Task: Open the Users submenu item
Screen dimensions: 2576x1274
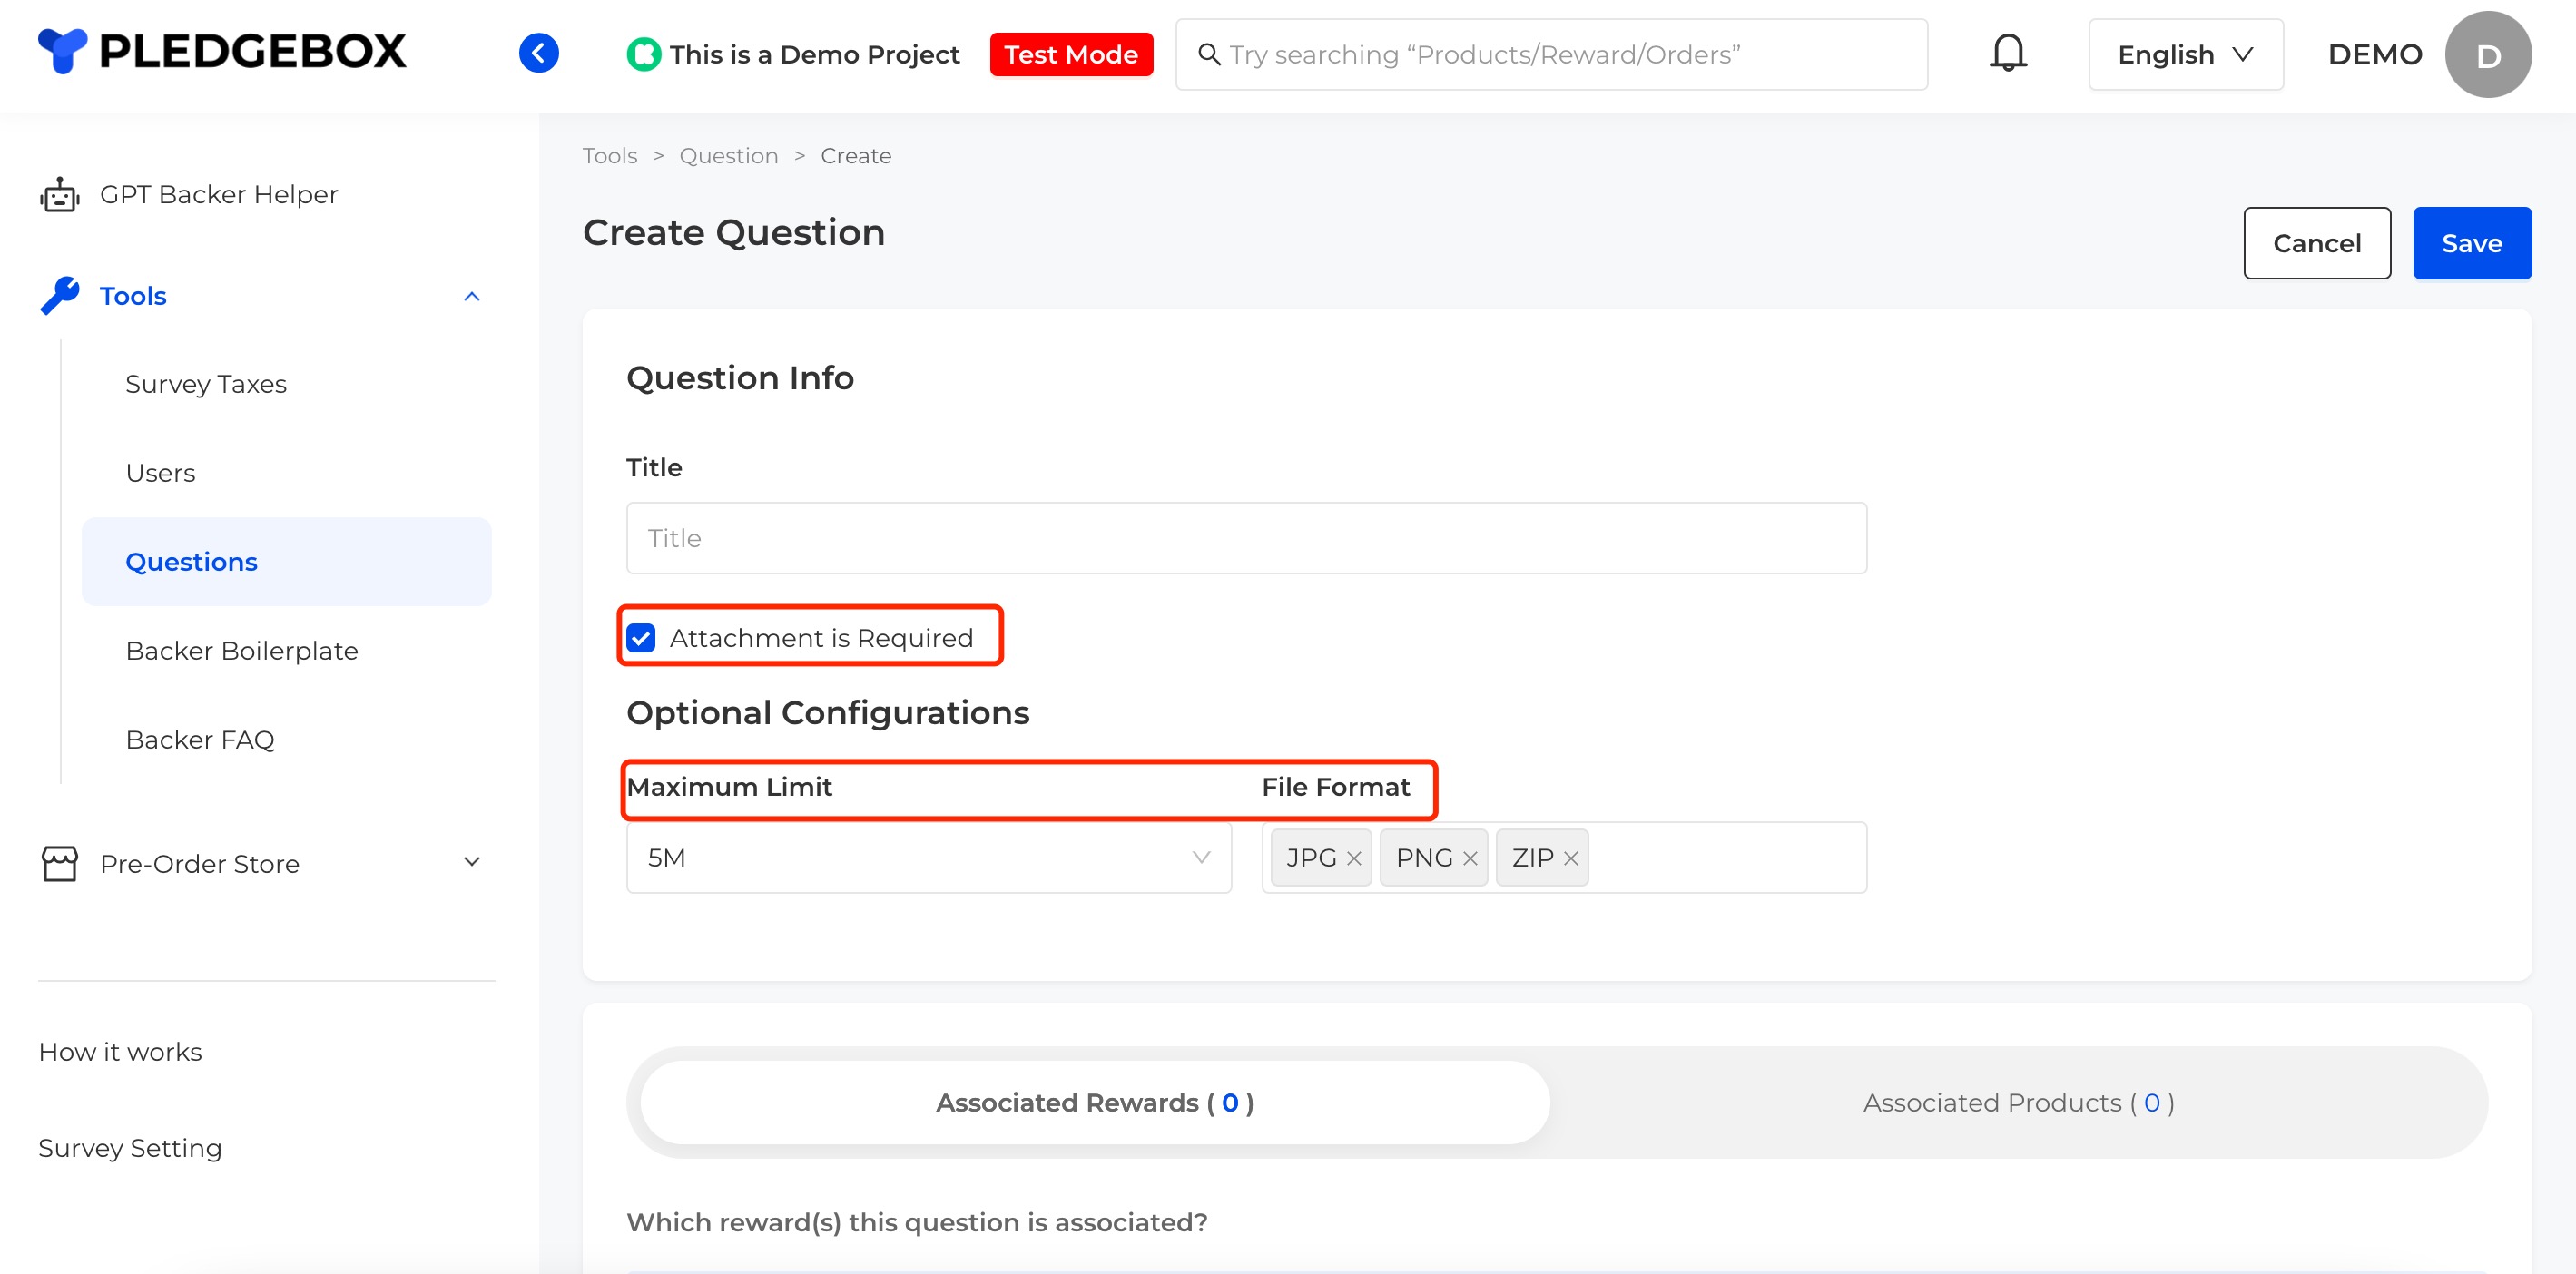Action: click(161, 473)
